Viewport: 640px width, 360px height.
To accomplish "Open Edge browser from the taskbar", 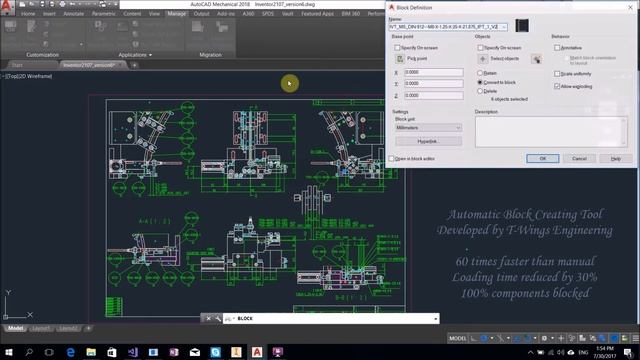I will click(x=71, y=352).
